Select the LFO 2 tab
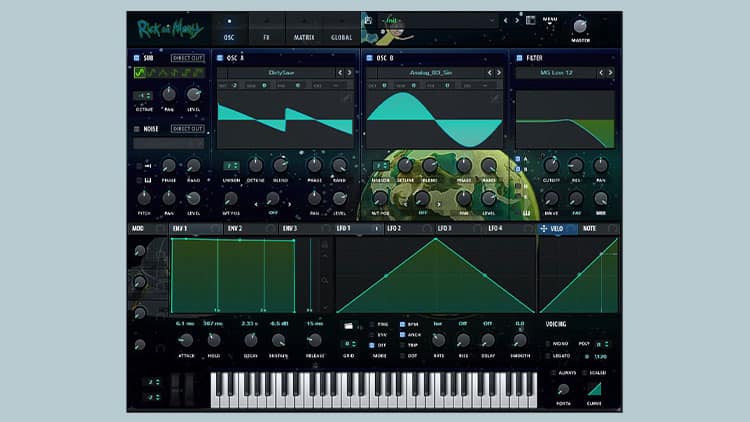The width and height of the screenshot is (750, 422). (410, 229)
